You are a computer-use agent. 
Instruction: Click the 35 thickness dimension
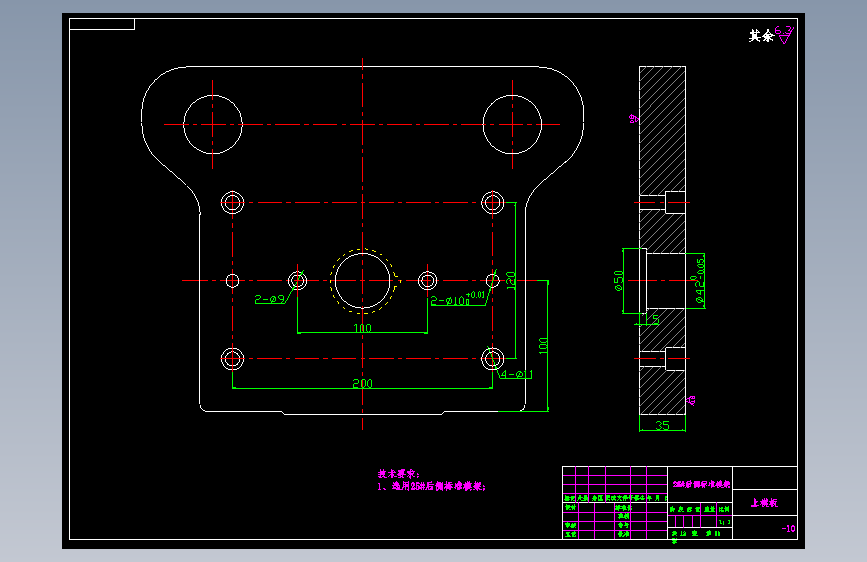(x=662, y=425)
